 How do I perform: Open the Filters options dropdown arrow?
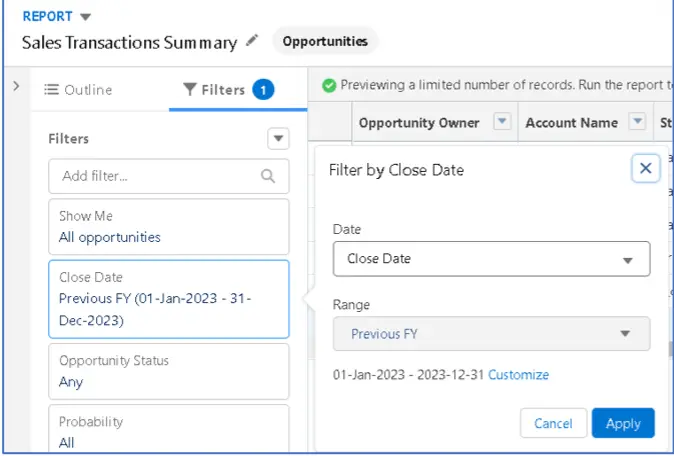click(278, 139)
